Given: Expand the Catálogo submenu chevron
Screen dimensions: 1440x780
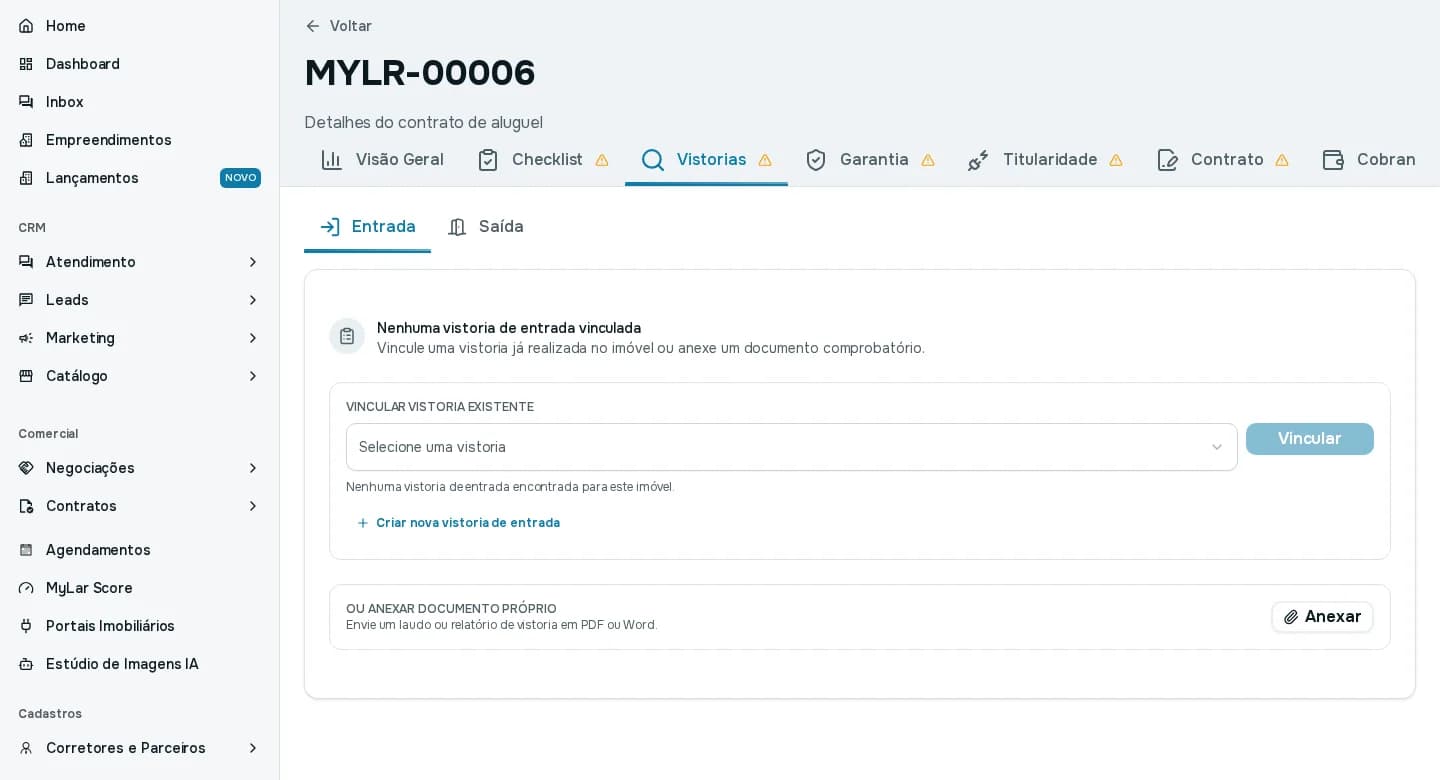Looking at the screenshot, I should pyautogui.click(x=253, y=376).
